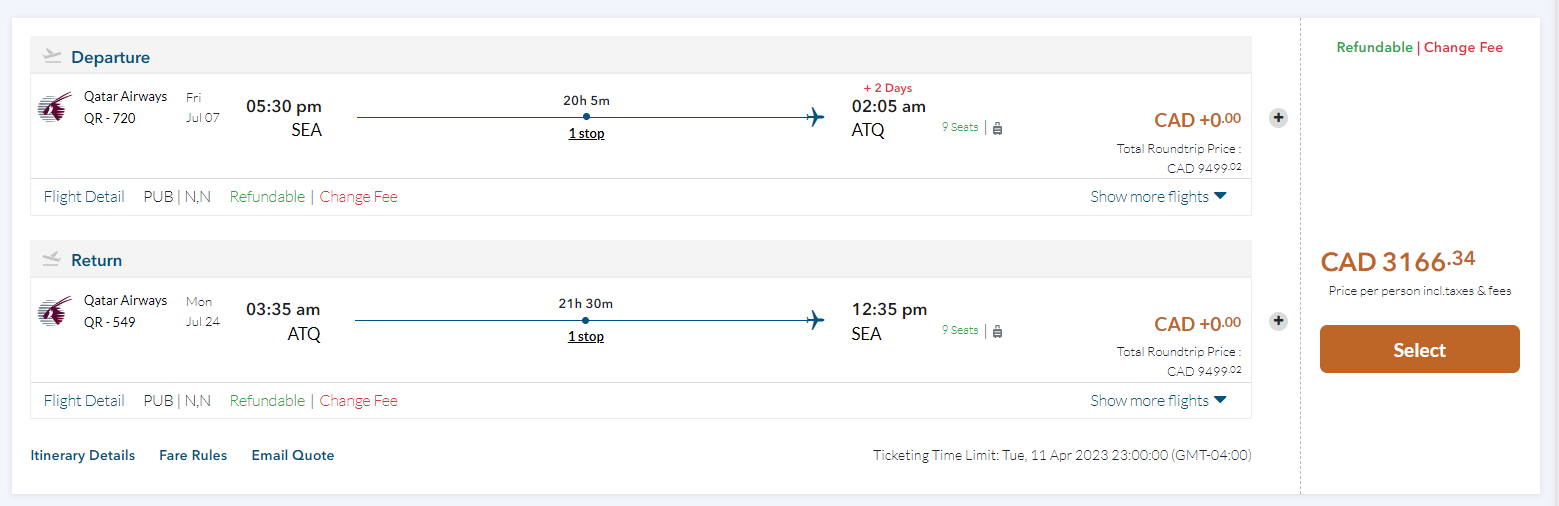The image size is (1559, 506).
Task: View the Fare Rules
Action: click(x=193, y=455)
